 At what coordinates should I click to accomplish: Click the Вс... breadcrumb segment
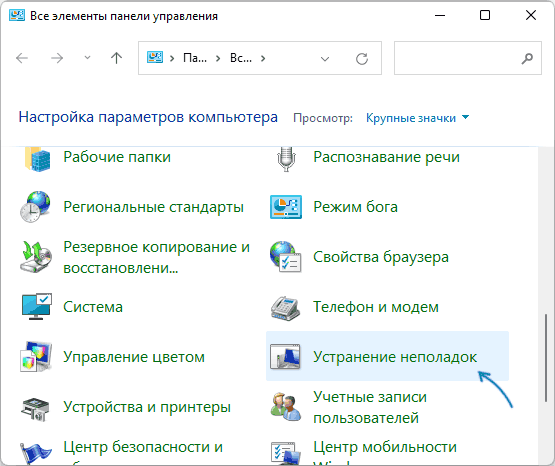click(241, 58)
